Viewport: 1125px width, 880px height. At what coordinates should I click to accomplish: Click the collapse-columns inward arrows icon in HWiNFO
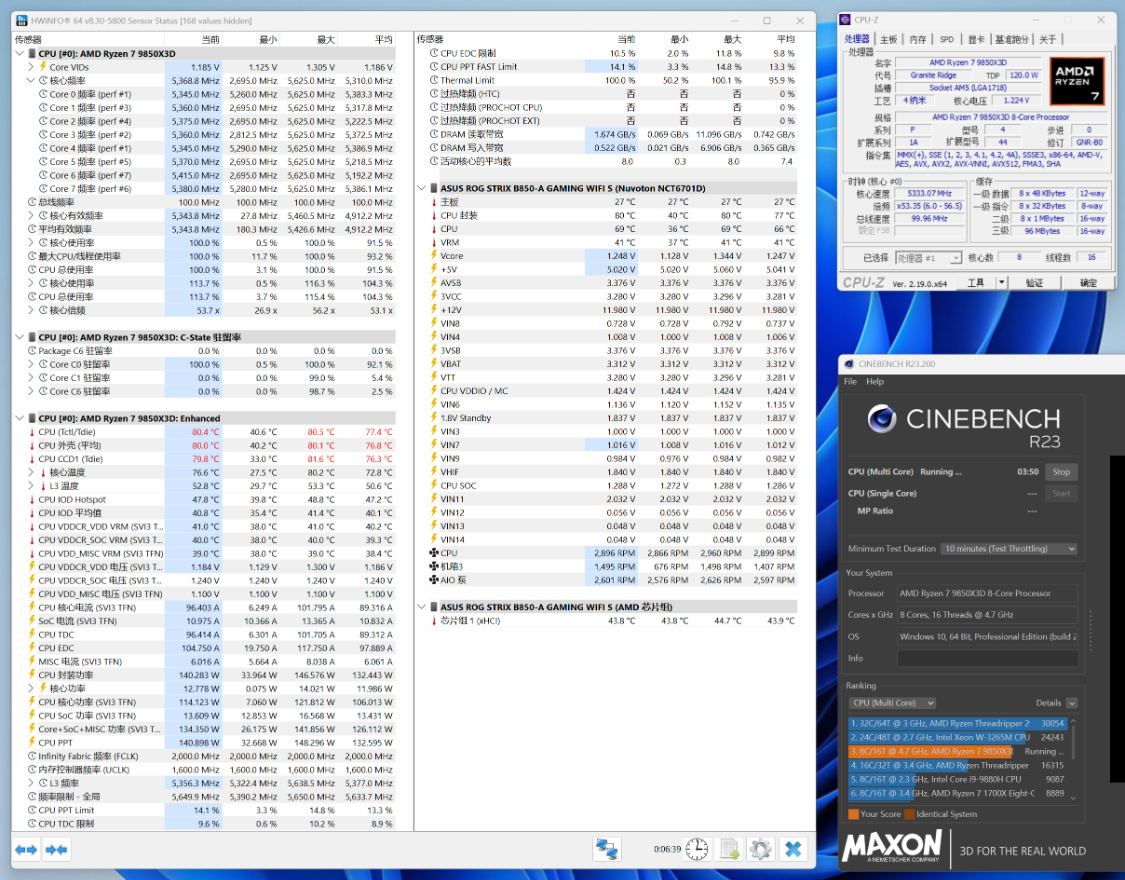tap(56, 850)
